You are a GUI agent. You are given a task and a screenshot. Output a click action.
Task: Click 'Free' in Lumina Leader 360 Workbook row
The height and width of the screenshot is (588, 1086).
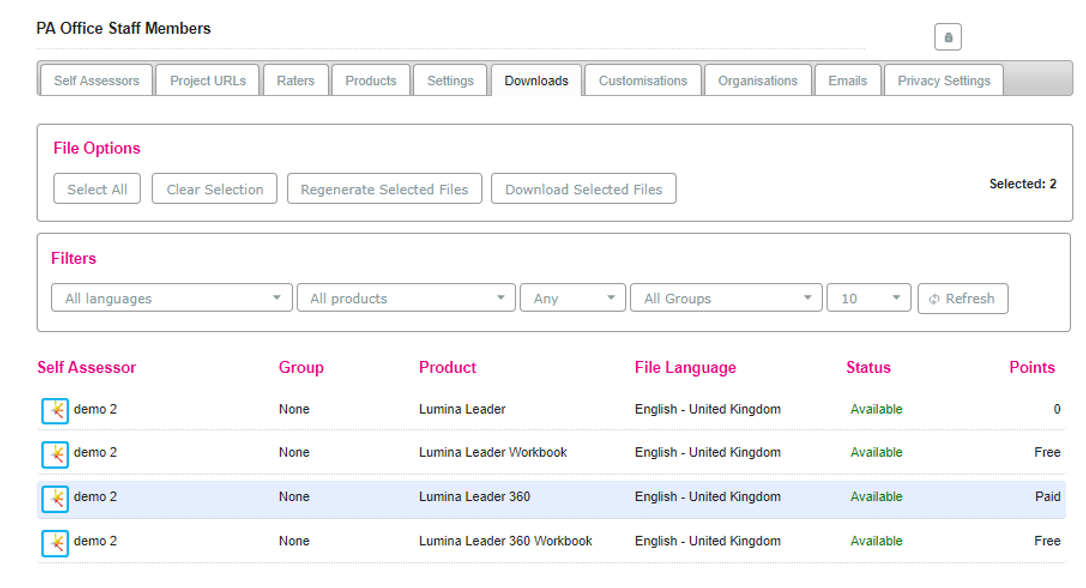[1047, 541]
